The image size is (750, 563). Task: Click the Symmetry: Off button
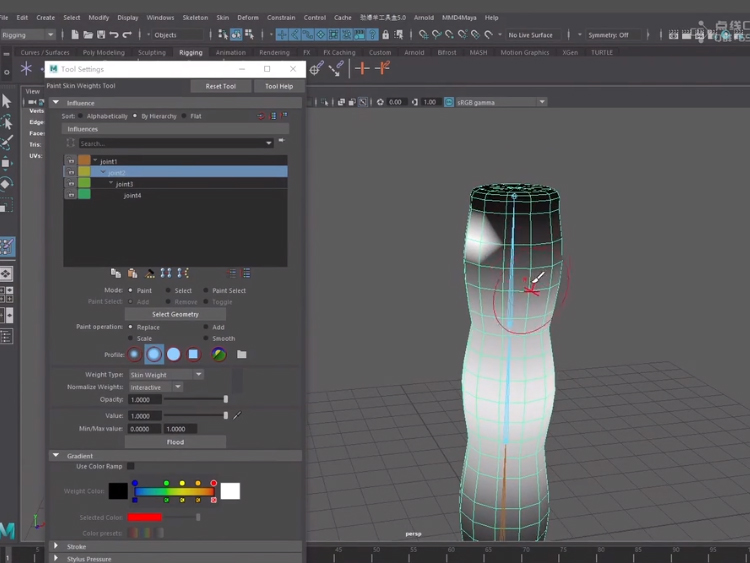tap(608, 35)
